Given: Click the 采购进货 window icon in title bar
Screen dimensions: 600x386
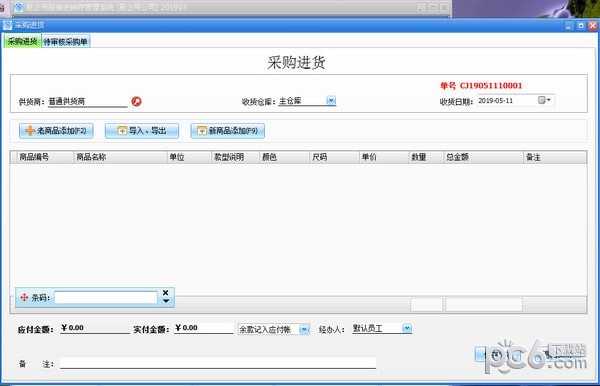Looking at the screenshot, I should coord(7,25).
